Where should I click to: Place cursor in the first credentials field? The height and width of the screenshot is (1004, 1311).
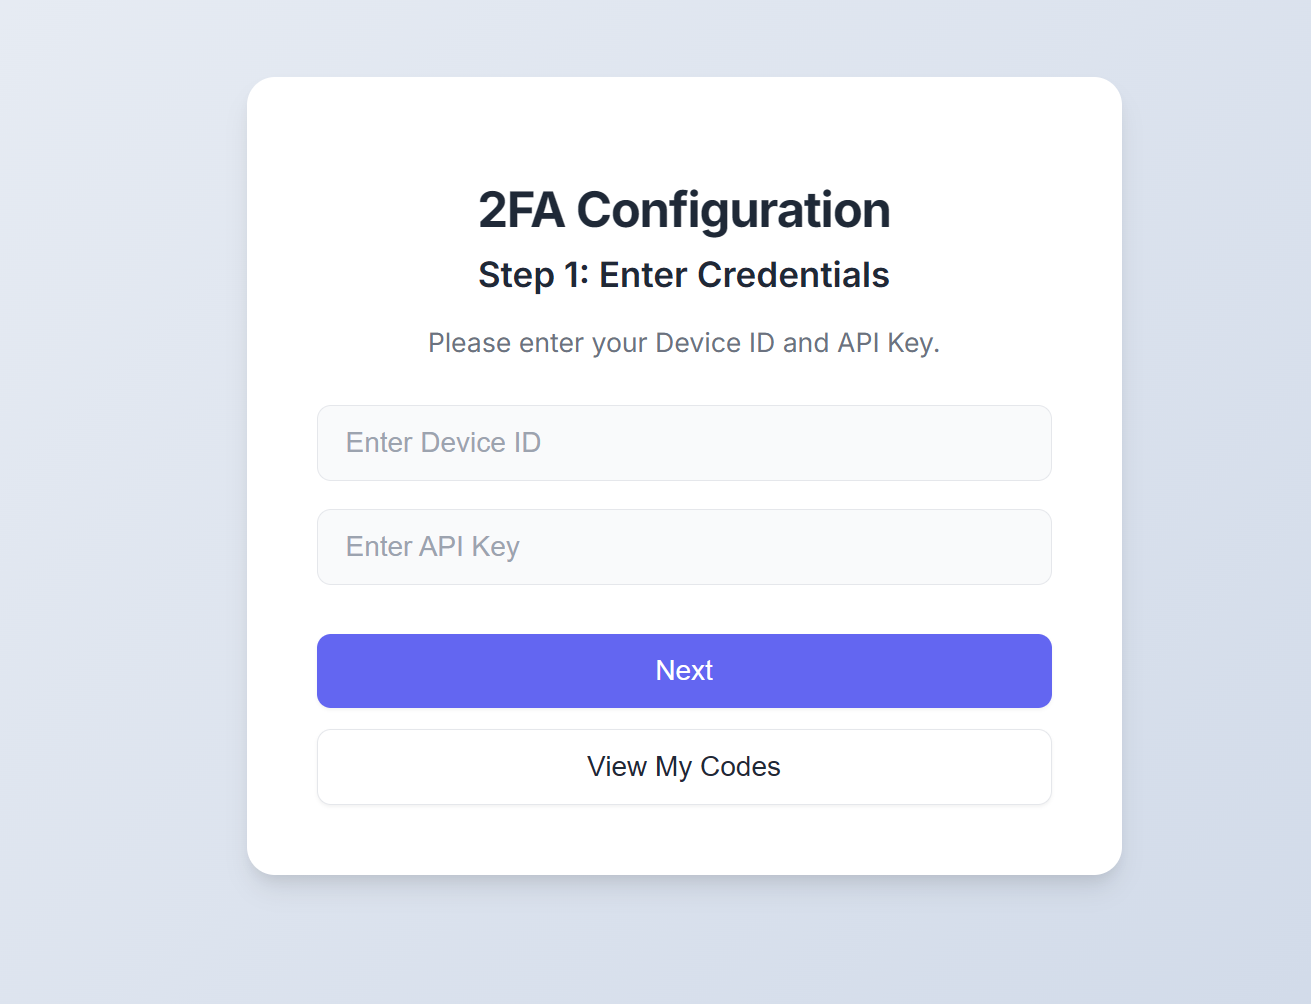click(684, 443)
